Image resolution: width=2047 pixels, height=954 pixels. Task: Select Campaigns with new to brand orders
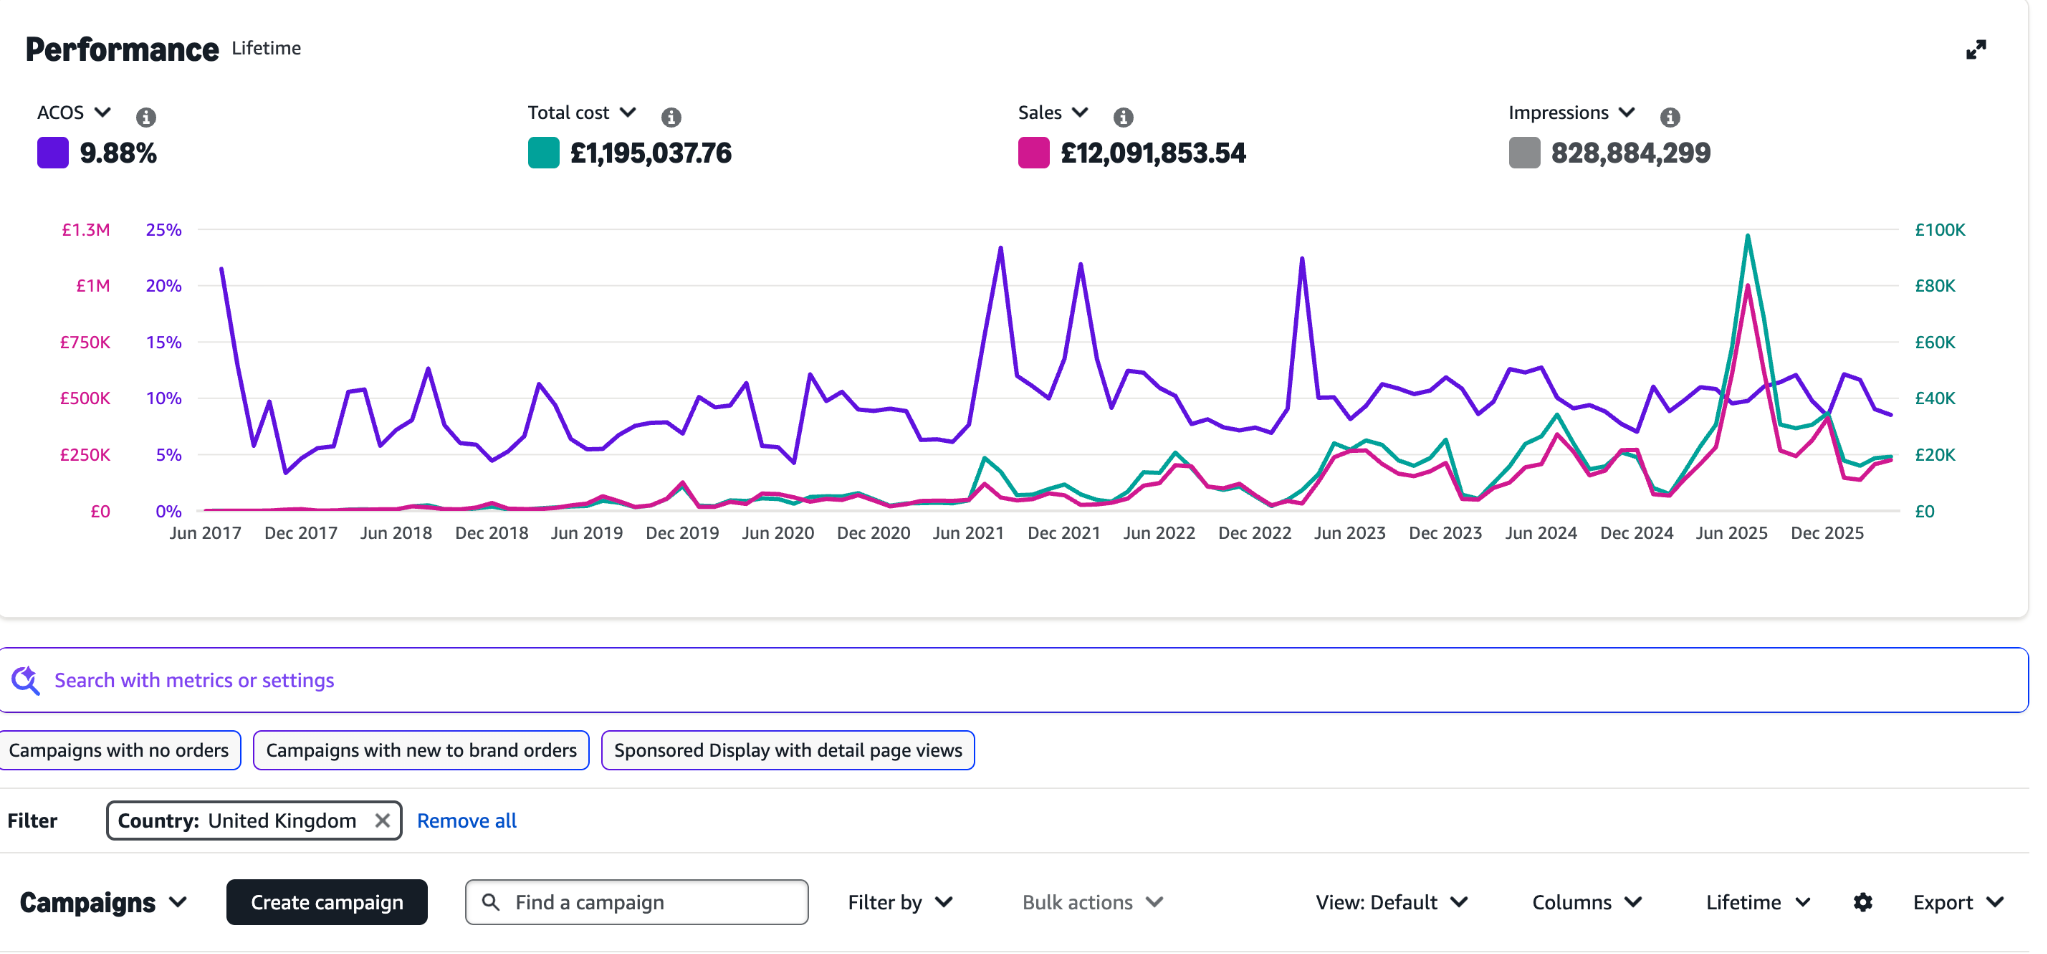tap(421, 750)
